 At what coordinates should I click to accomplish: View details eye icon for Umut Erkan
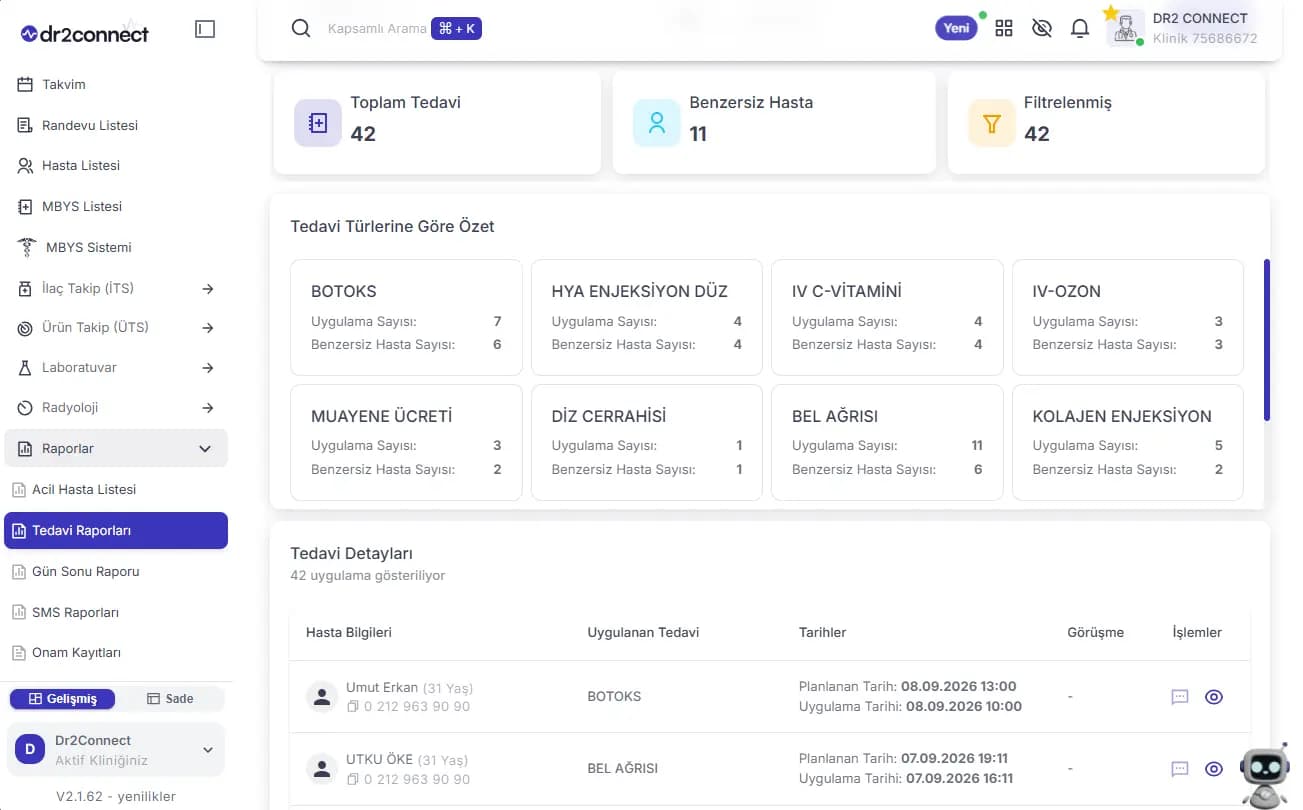tap(1214, 697)
